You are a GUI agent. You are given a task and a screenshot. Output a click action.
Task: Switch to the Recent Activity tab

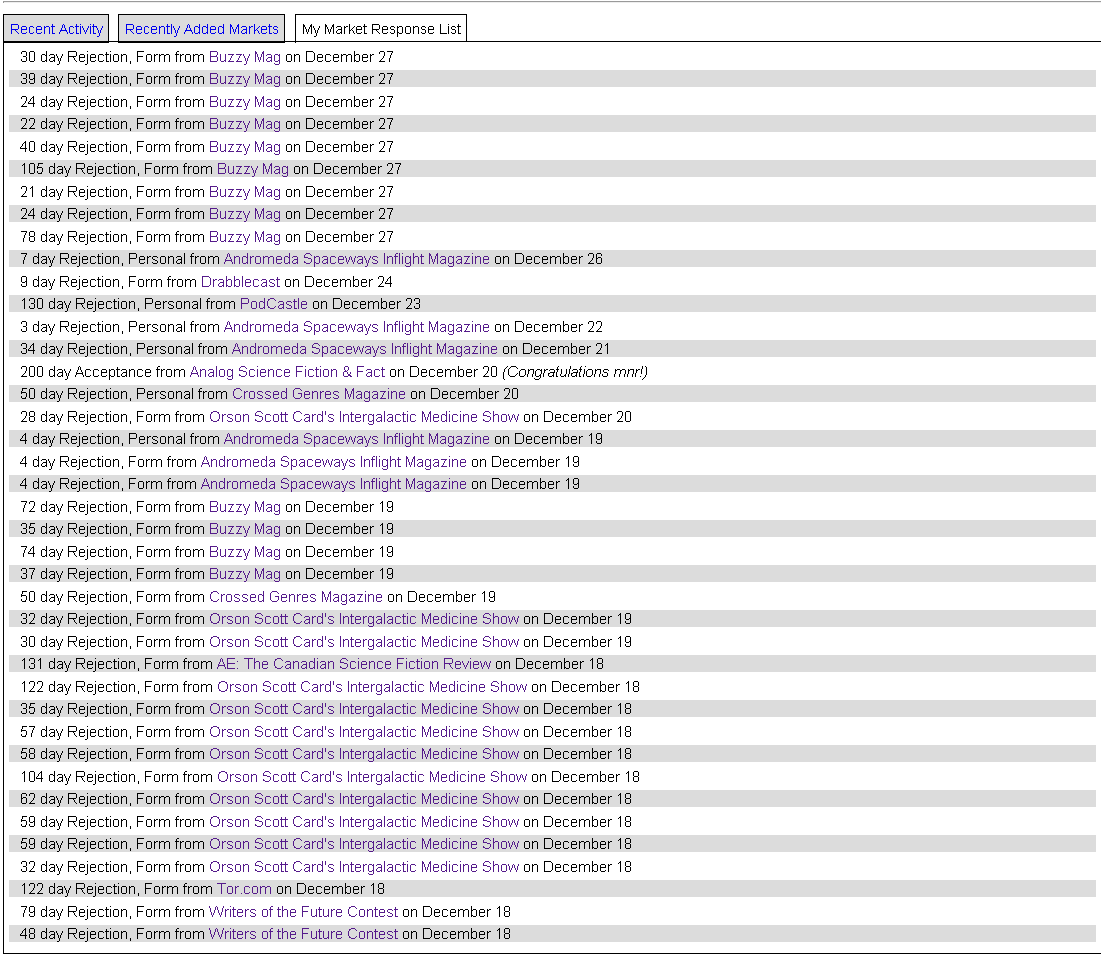tap(56, 29)
